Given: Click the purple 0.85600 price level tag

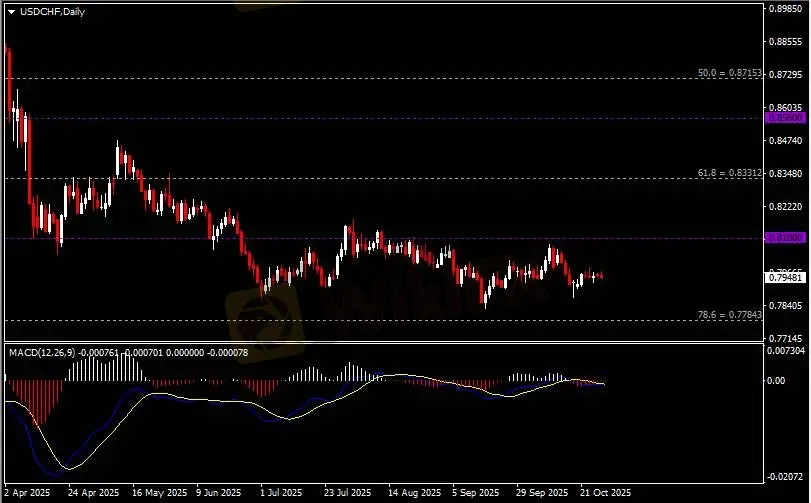Looking at the screenshot, I should (x=786, y=118).
